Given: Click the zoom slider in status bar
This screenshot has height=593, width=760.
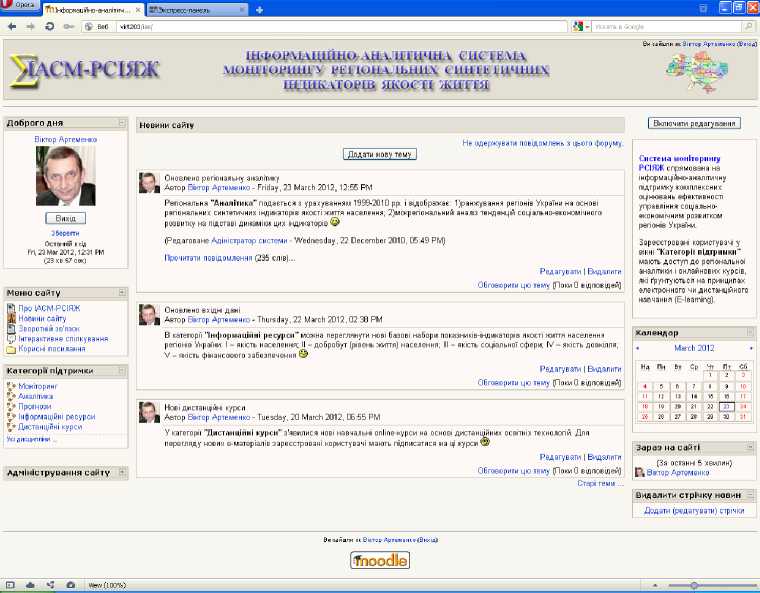Looking at the screenshot, I should (x=693, y=585).
